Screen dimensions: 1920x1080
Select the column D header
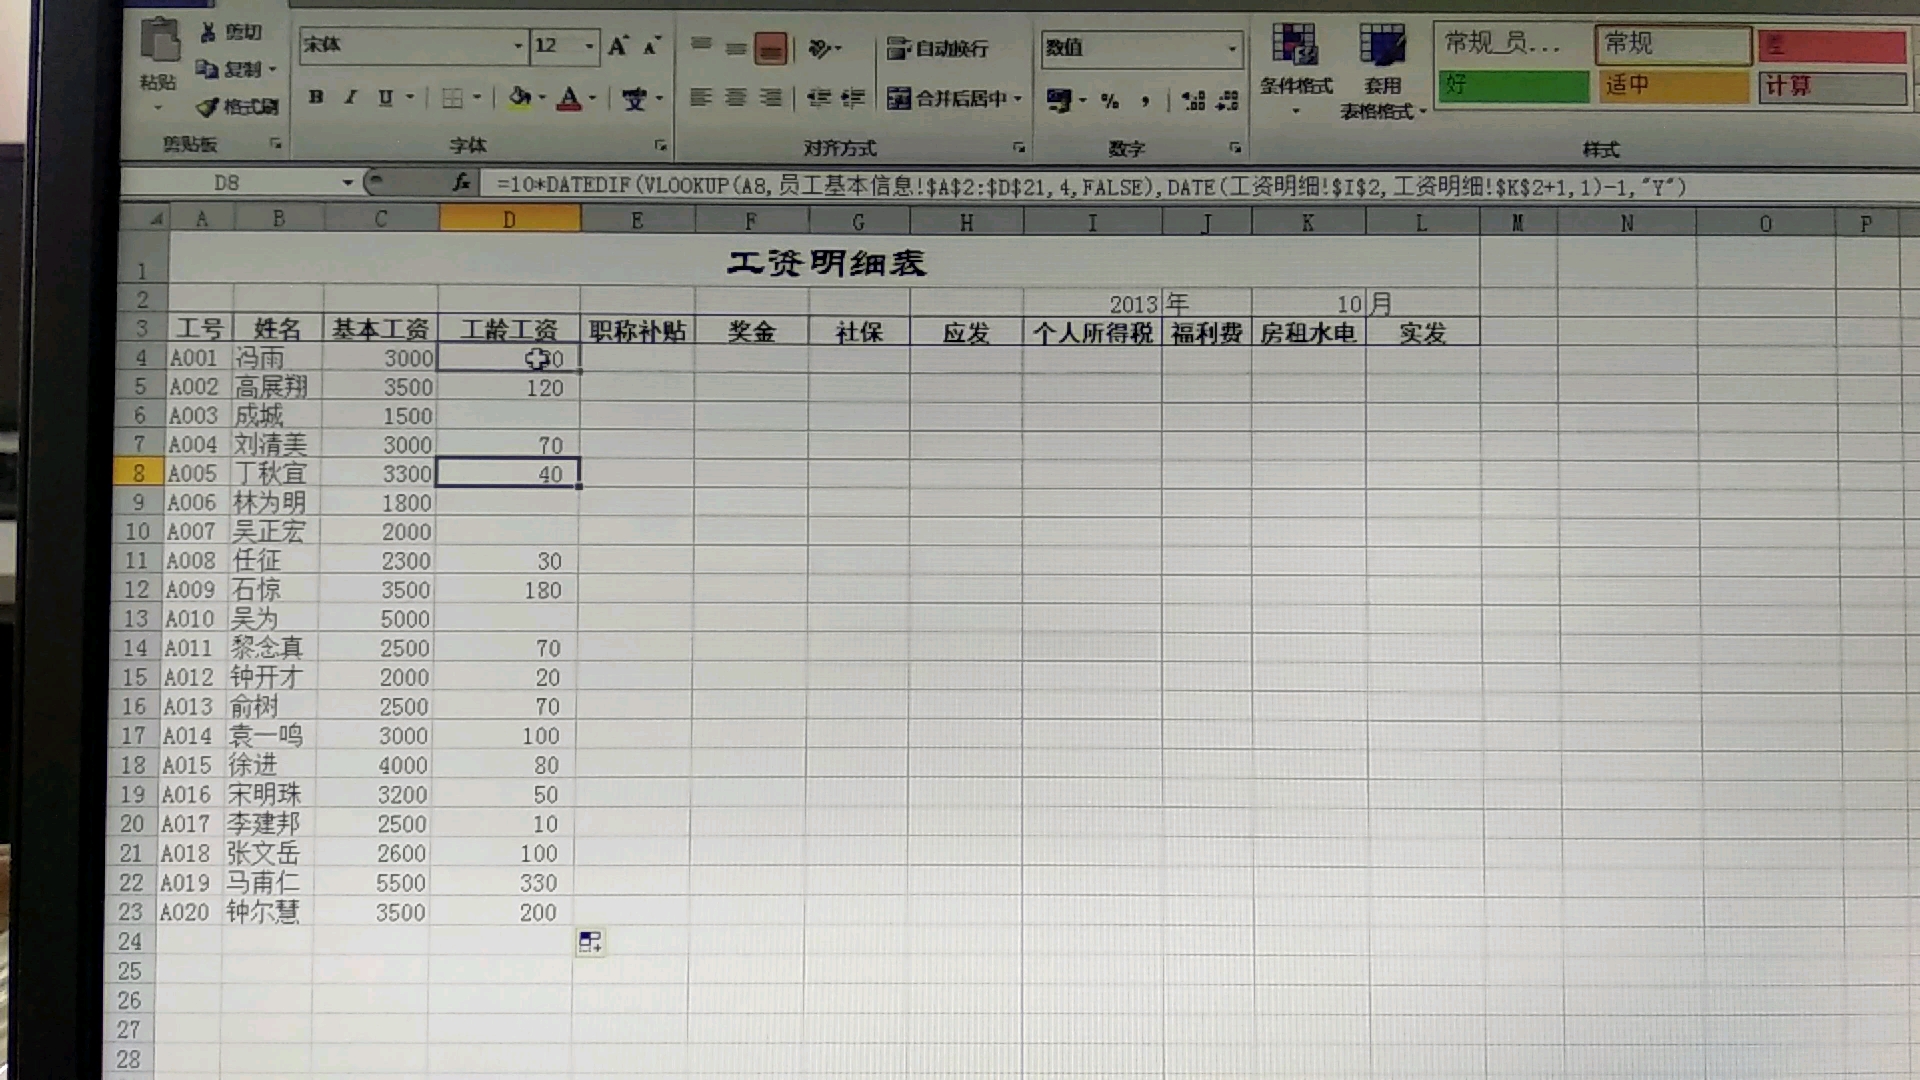pyautogui.click(x=509, y=219)
